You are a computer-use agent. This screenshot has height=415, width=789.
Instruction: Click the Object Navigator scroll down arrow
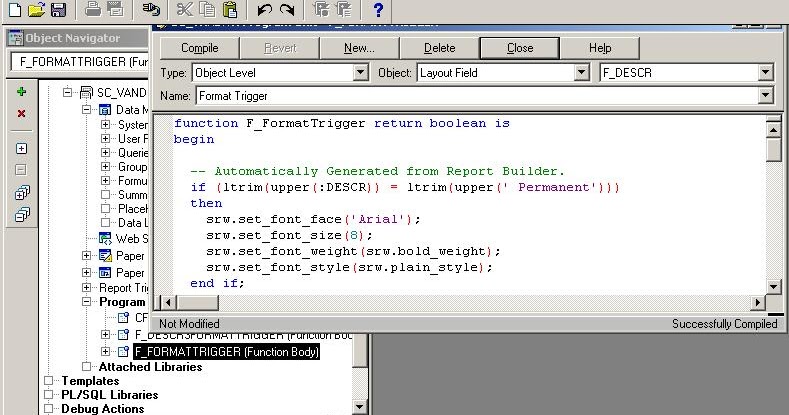[360, 406]
